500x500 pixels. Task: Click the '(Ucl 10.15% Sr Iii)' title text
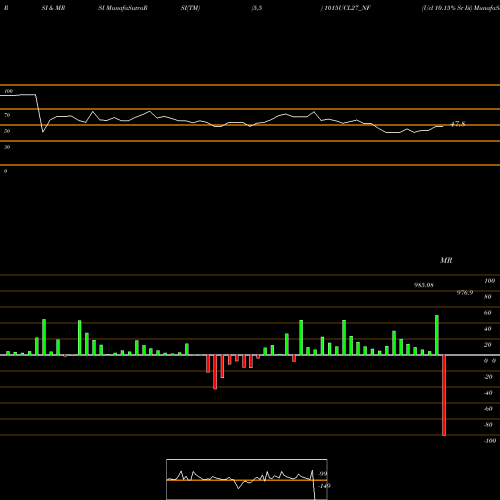click(x=447, y=8)
